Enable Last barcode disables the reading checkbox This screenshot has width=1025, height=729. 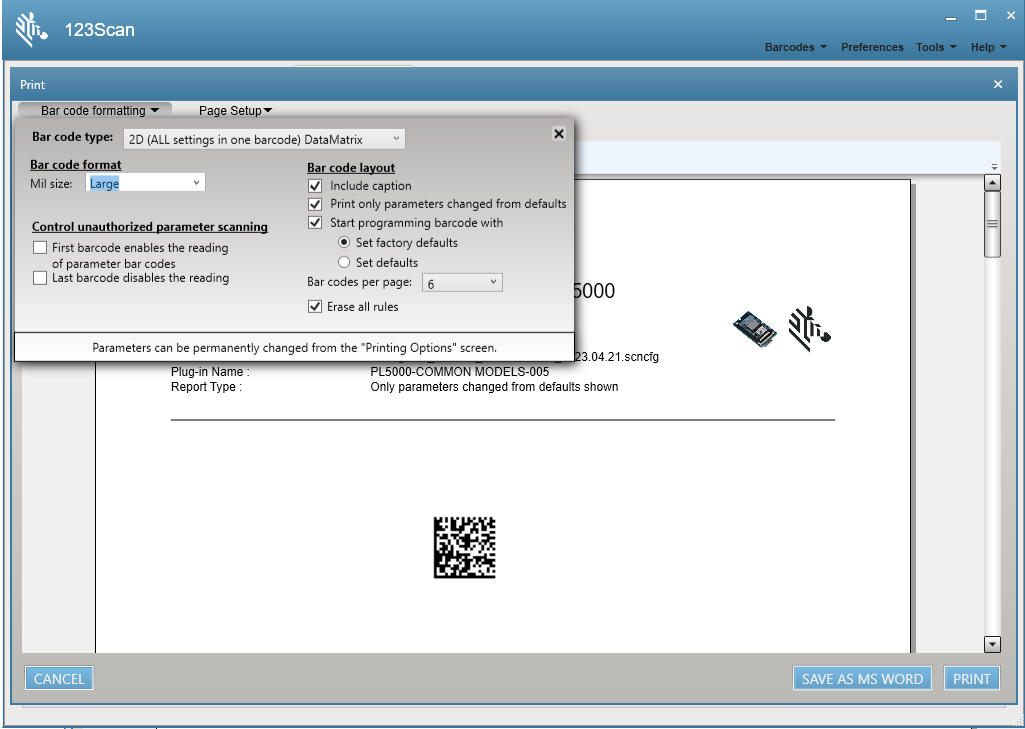click(x=40, y=278)
